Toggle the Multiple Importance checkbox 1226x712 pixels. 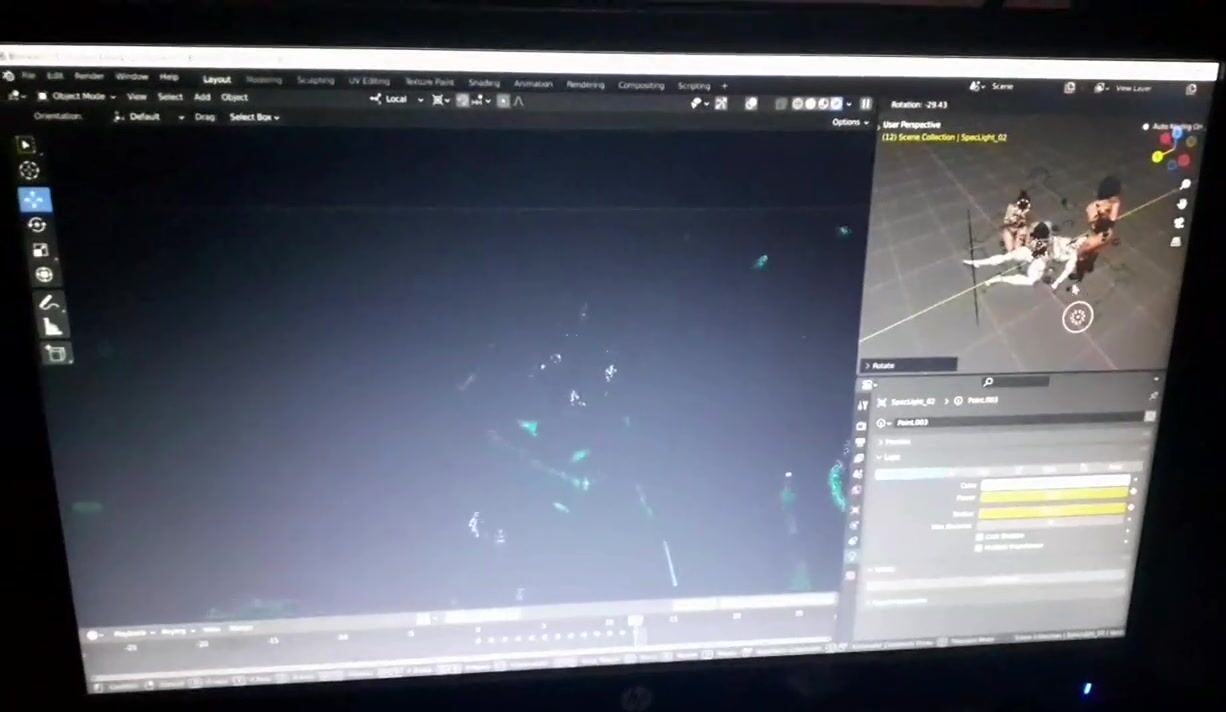(x=980, y=547)
